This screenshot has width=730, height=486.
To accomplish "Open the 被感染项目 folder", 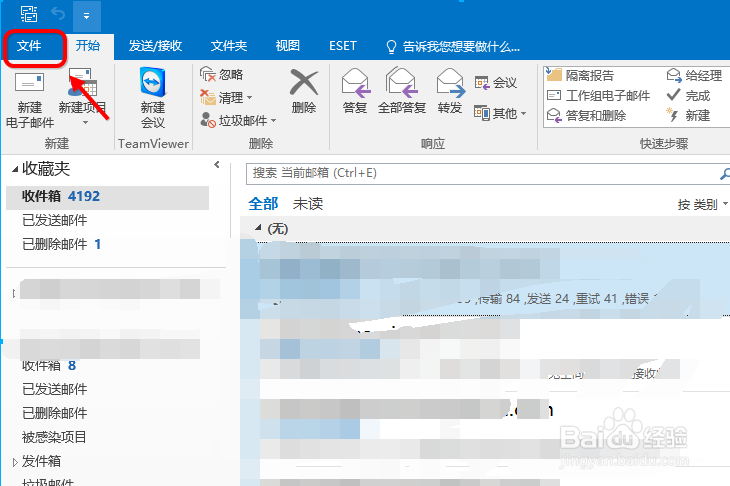I will point(54,437).
